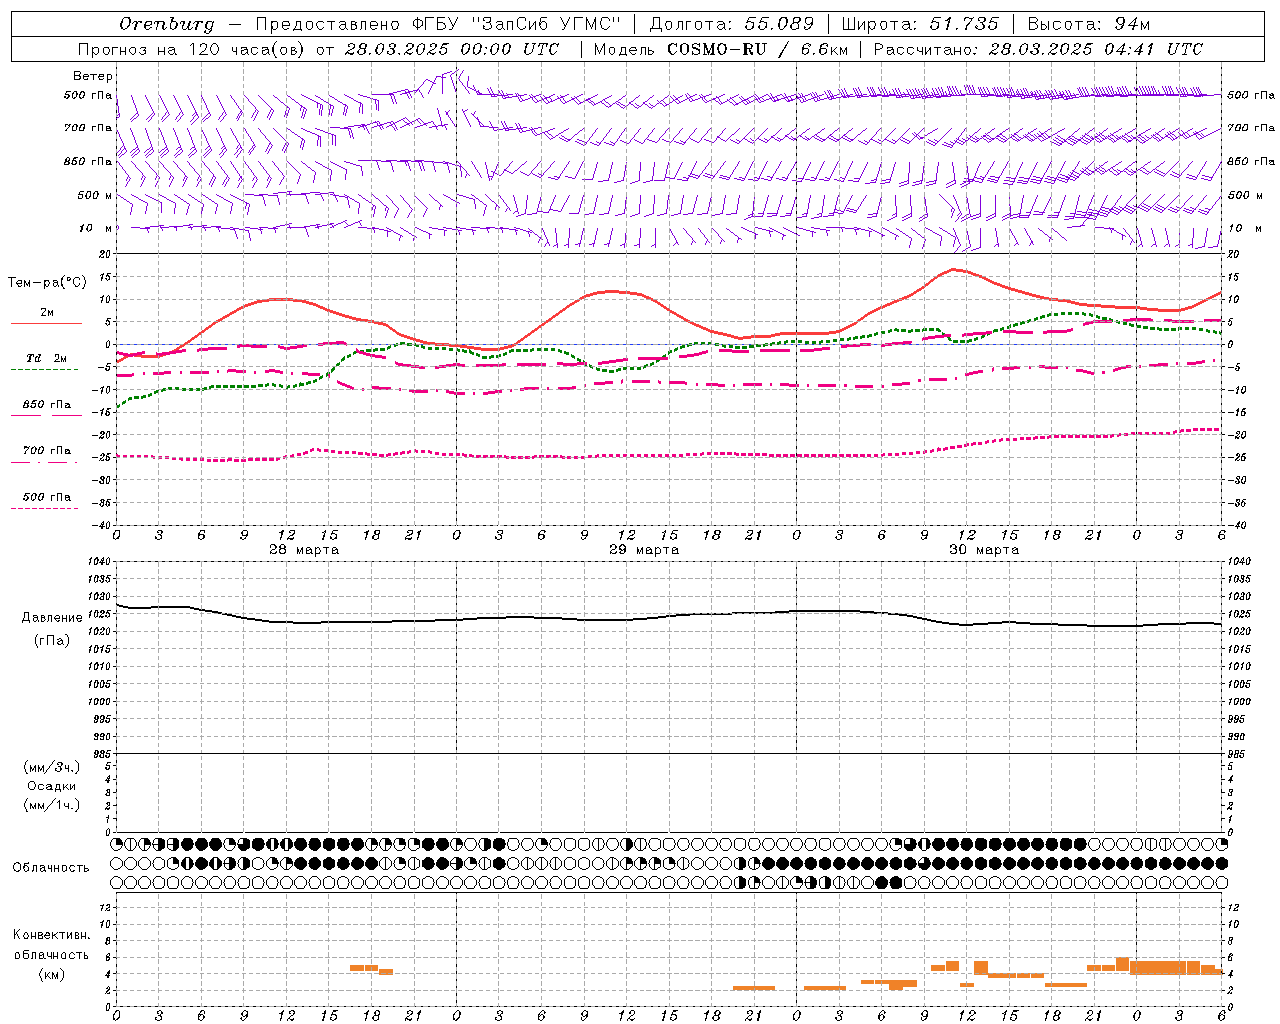Click the "29 марта" date label
The height and width of the screenshot is (1024, 1280).
[644, 550]
